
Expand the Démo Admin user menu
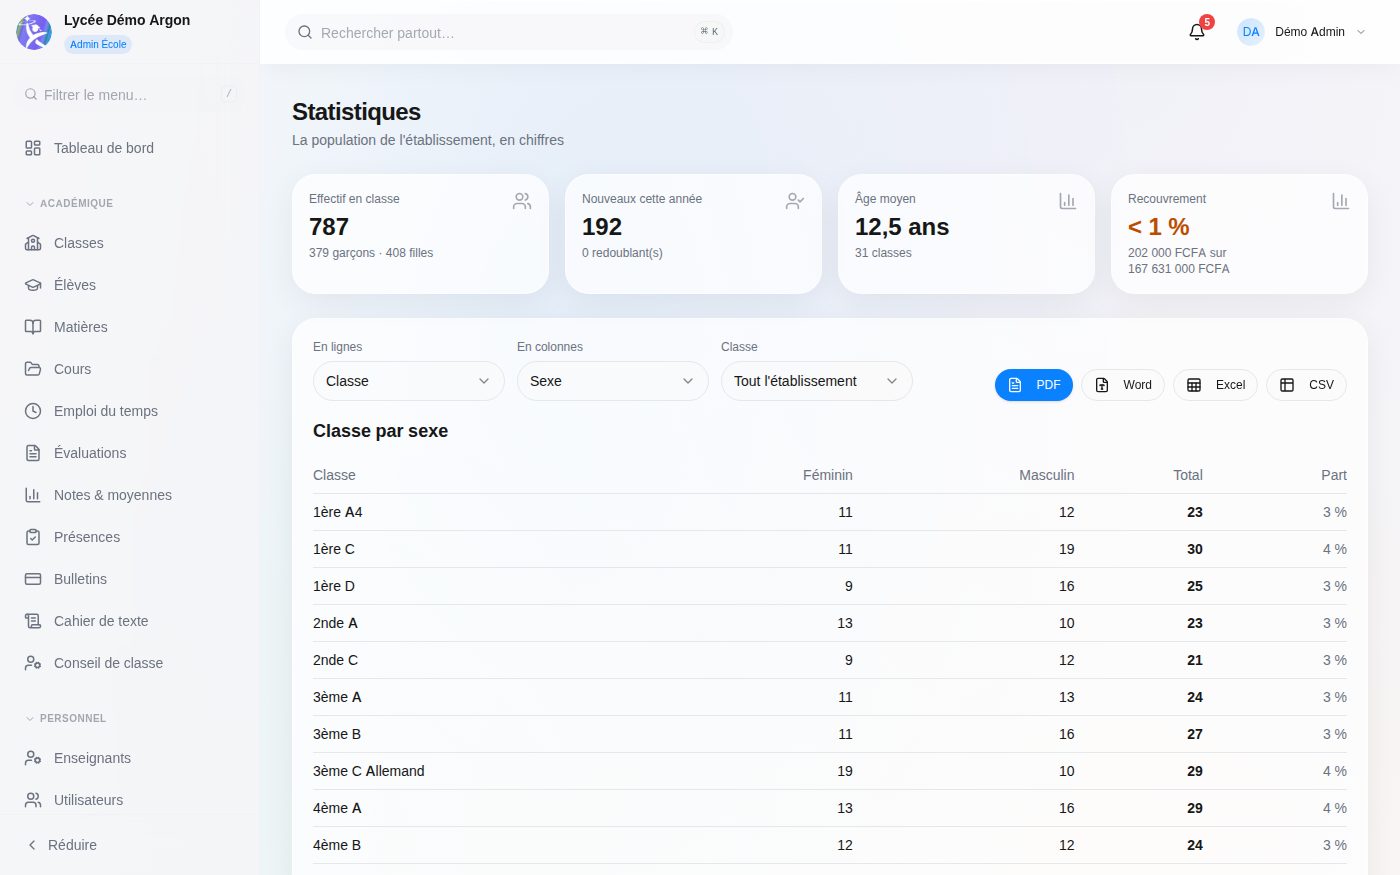(1302, 32)
